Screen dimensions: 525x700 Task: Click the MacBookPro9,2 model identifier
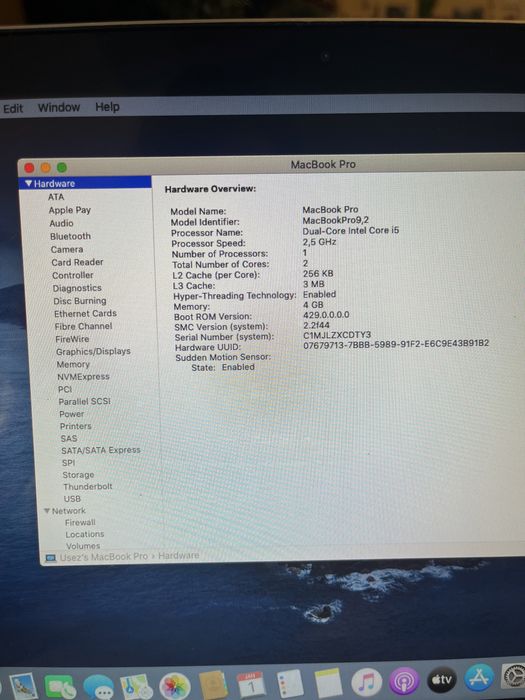(x=336, y=220)
